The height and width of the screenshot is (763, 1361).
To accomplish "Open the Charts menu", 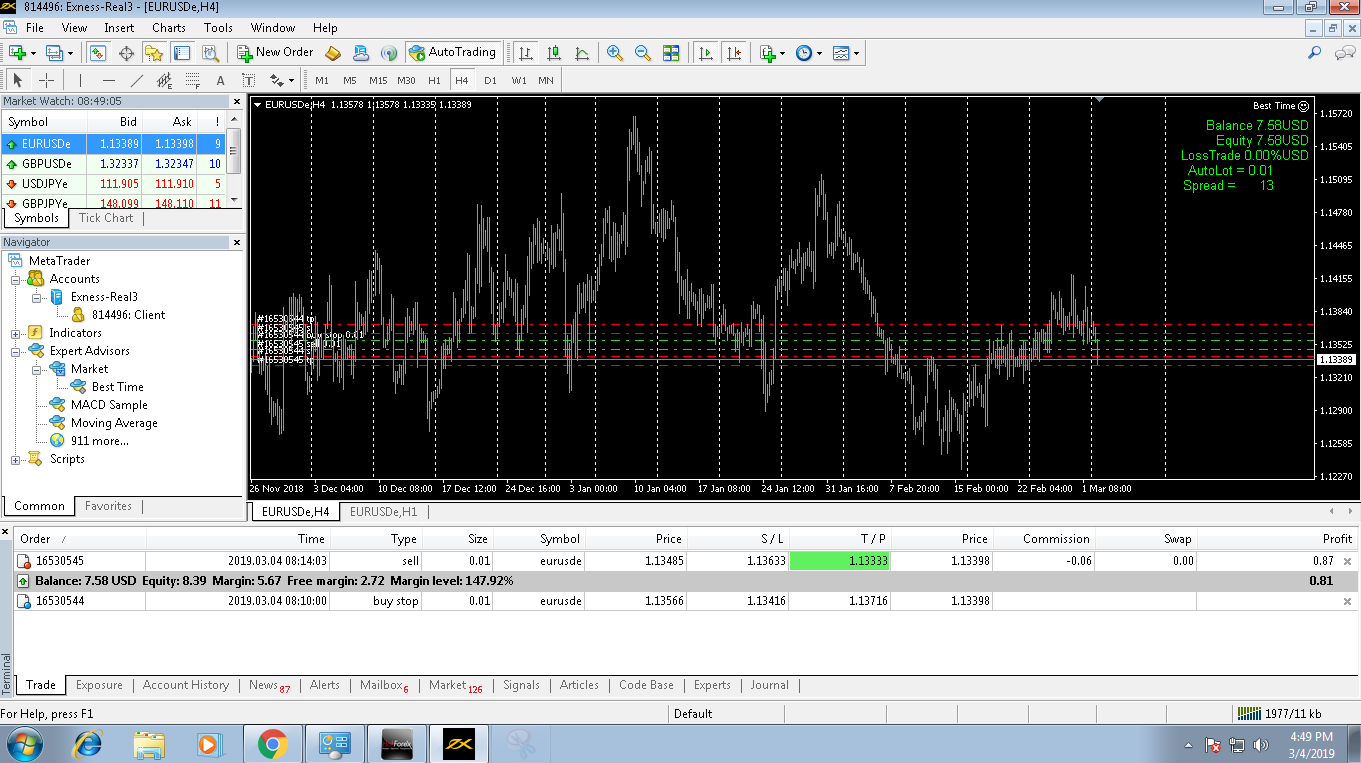I will tap(169, 28).
